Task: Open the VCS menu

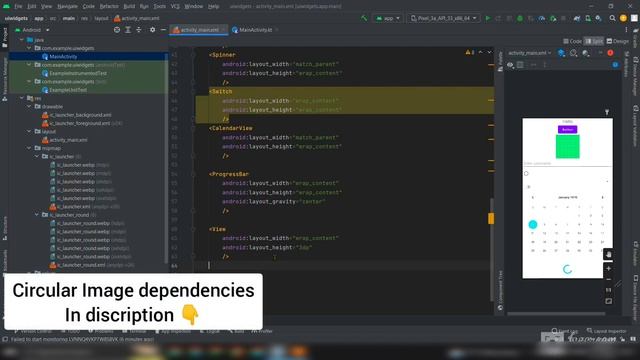Action: 175,6
